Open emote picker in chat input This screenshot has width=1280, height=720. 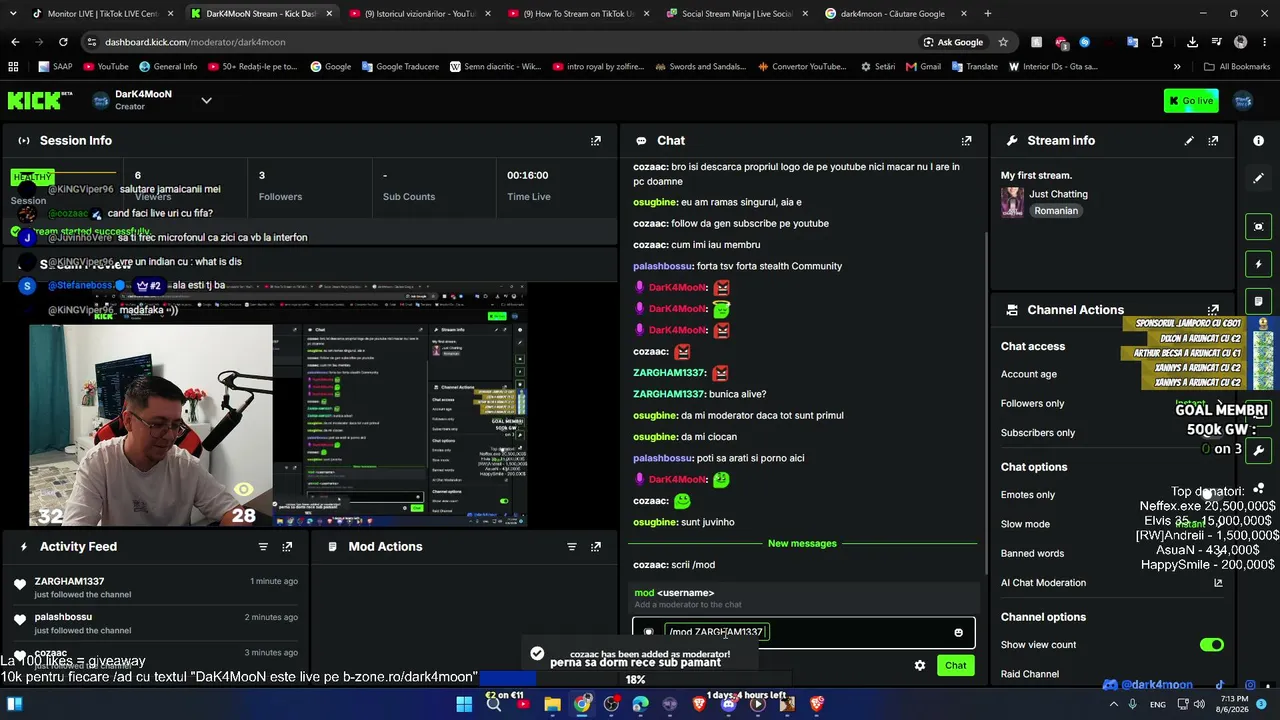click(958, 632)
